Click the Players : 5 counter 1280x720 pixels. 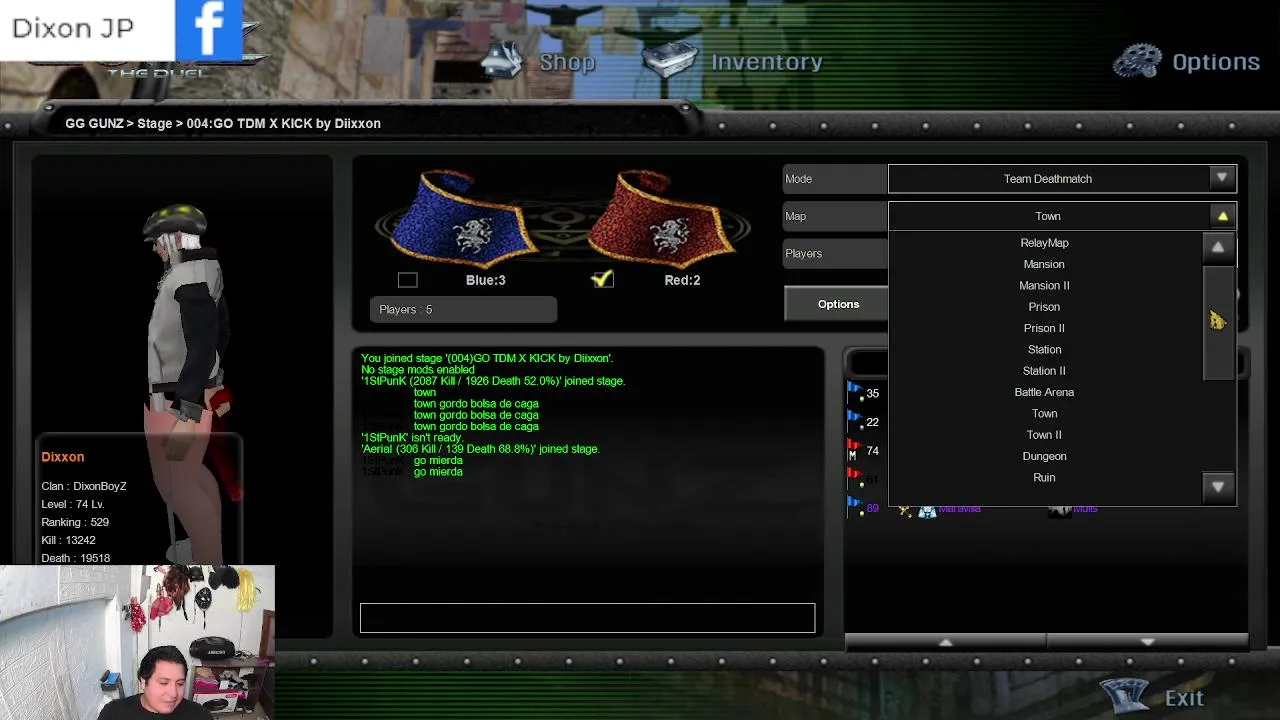point(463,309)
